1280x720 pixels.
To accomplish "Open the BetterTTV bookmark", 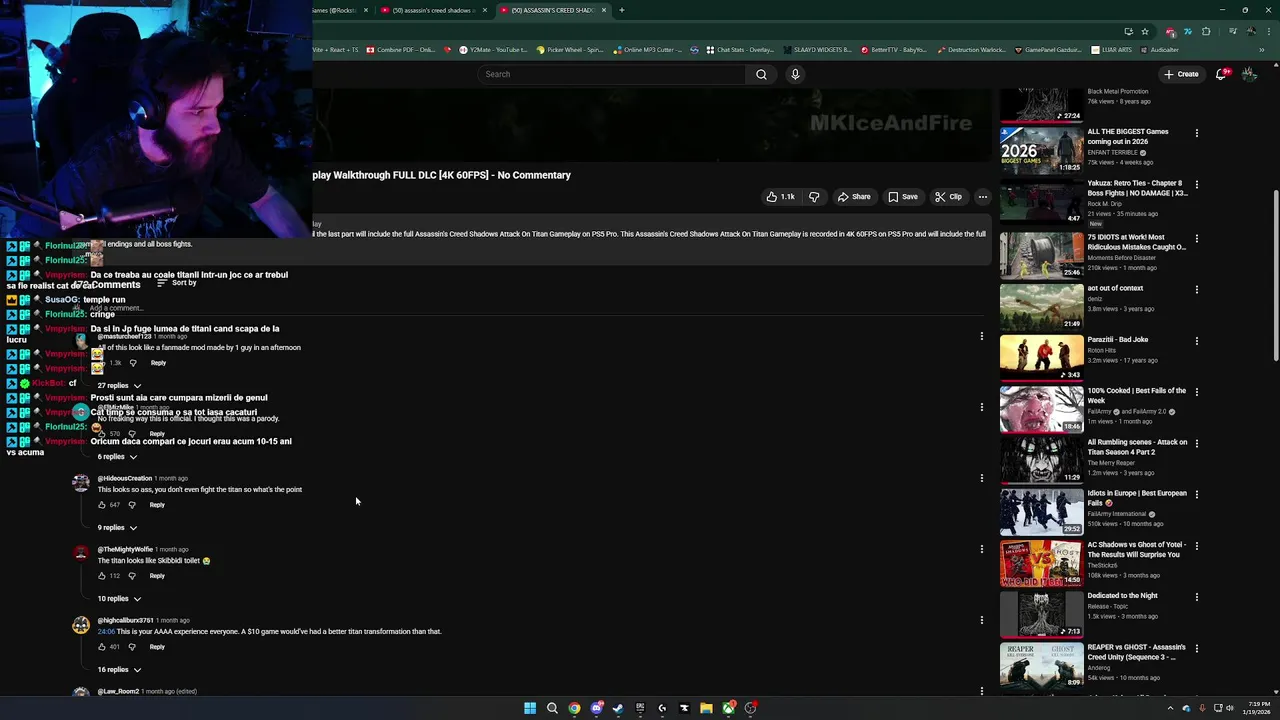I will pyautogui.click(x=893, y=50).
